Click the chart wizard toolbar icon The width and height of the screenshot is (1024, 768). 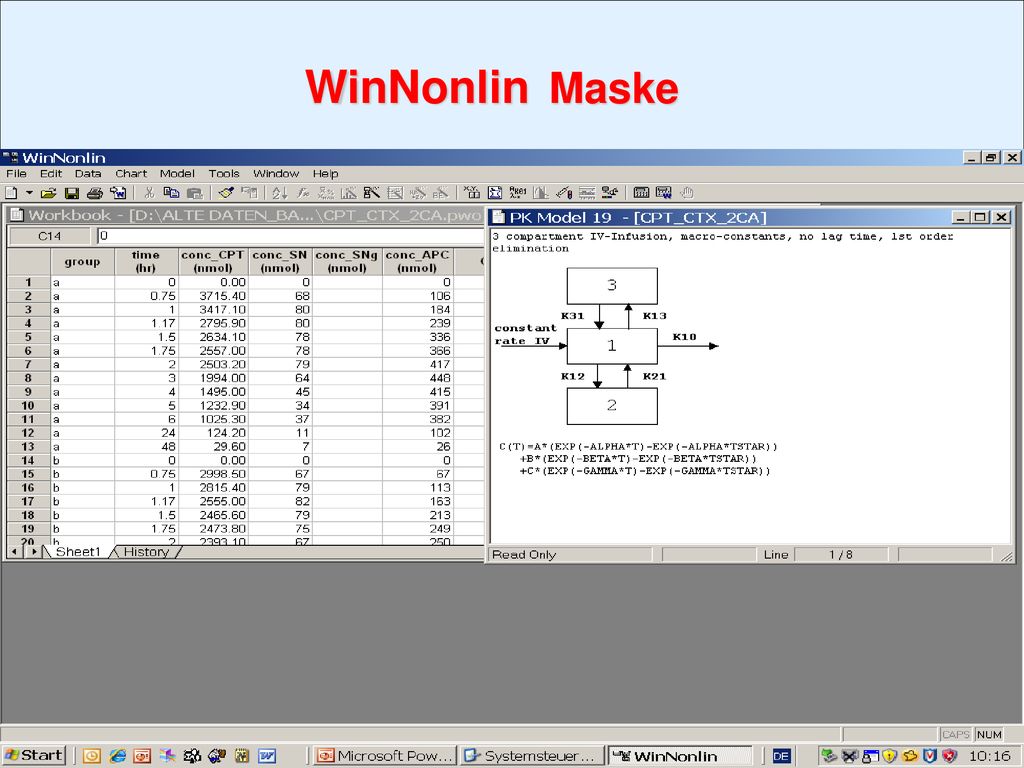pyautogui.click(x=349, y=193)
